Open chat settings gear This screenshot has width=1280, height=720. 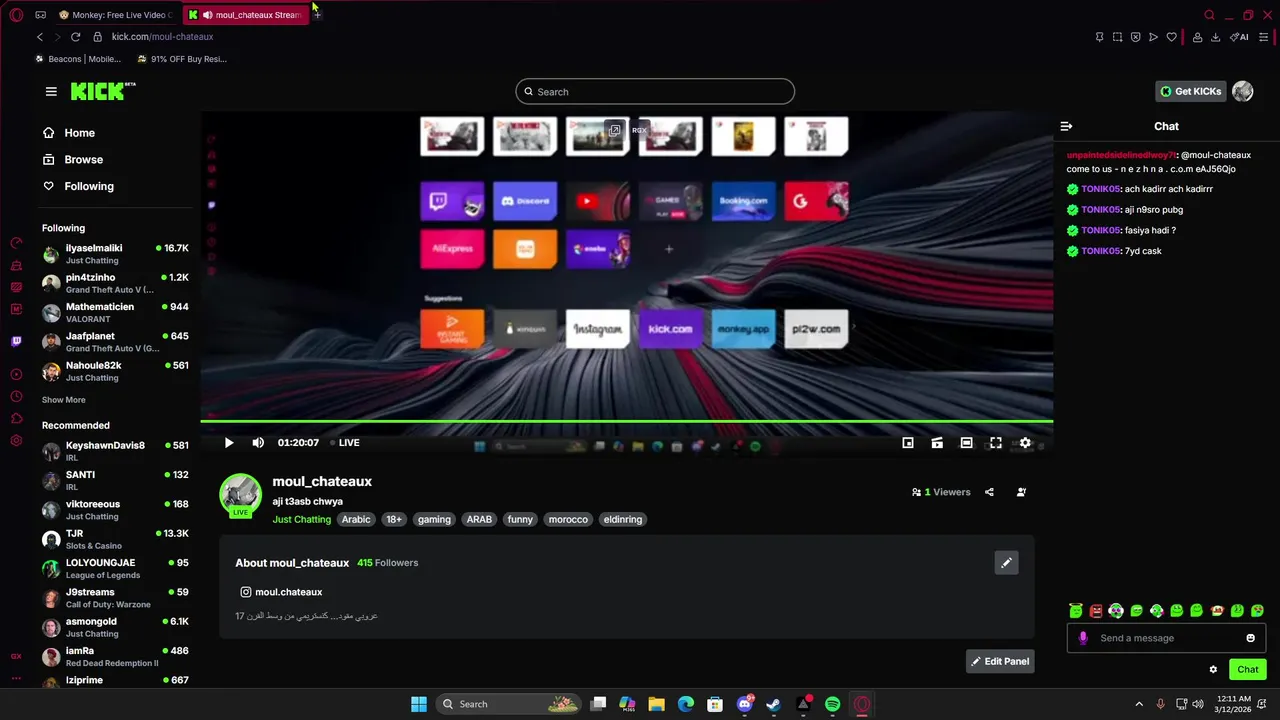pyautogui.click(x=1213, y=670)
